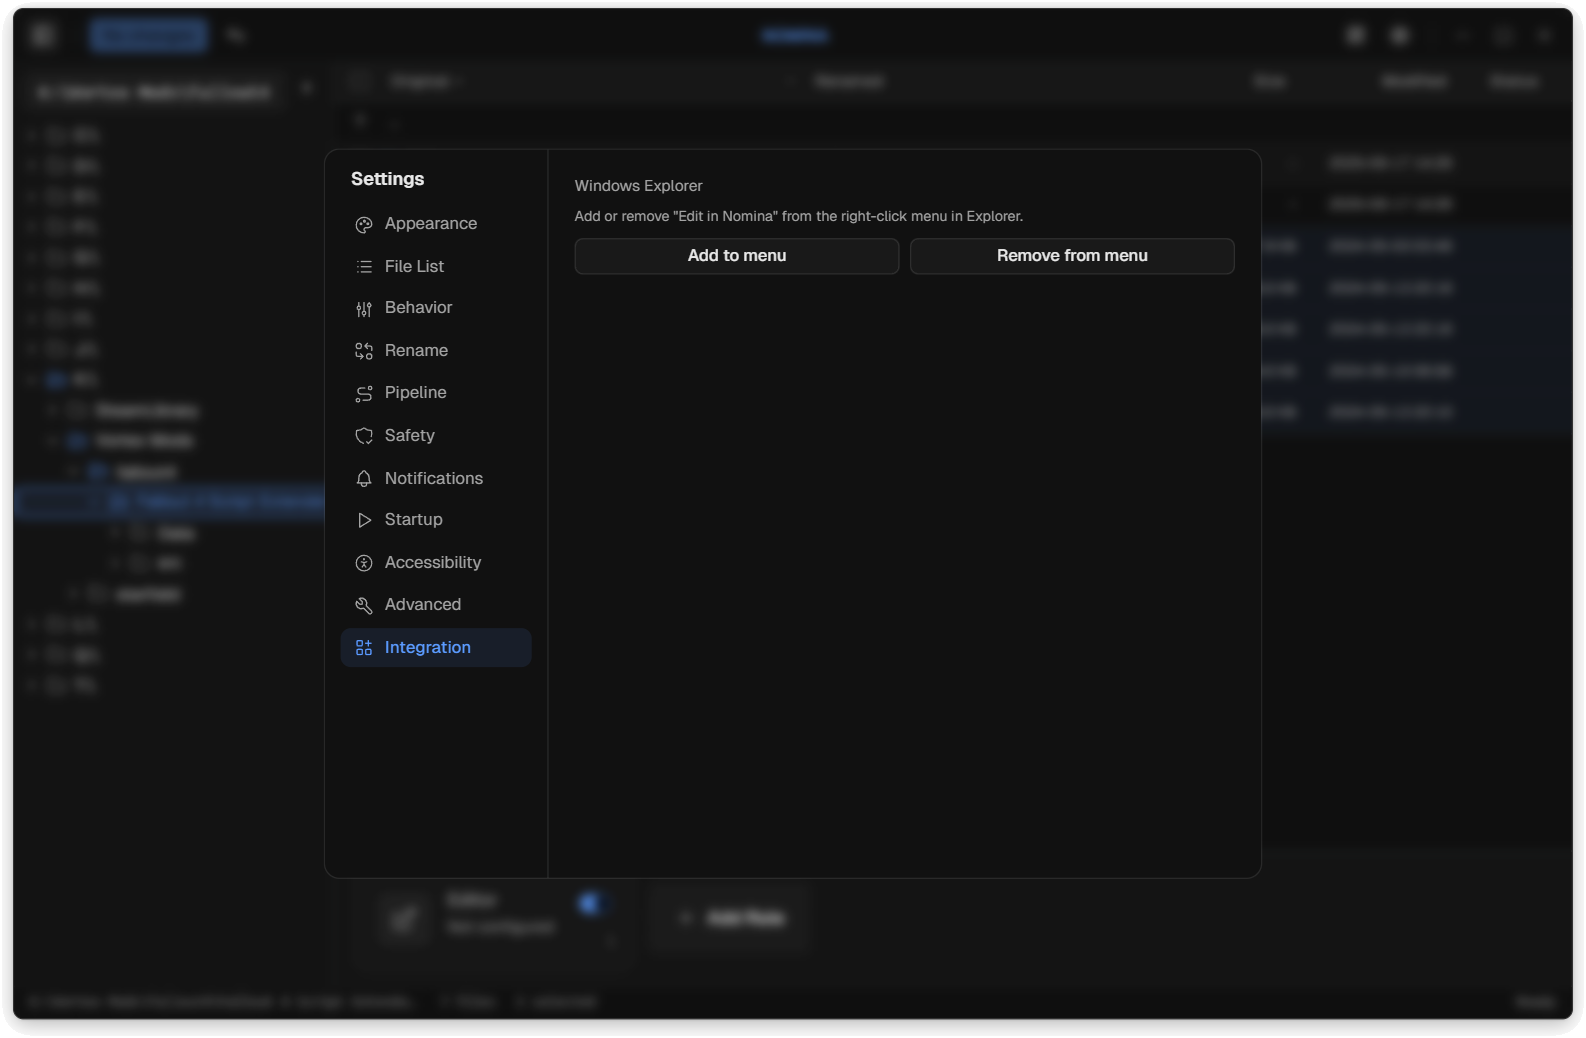Toggle the blue switch on the blurred rule card

tap(591, 904)
